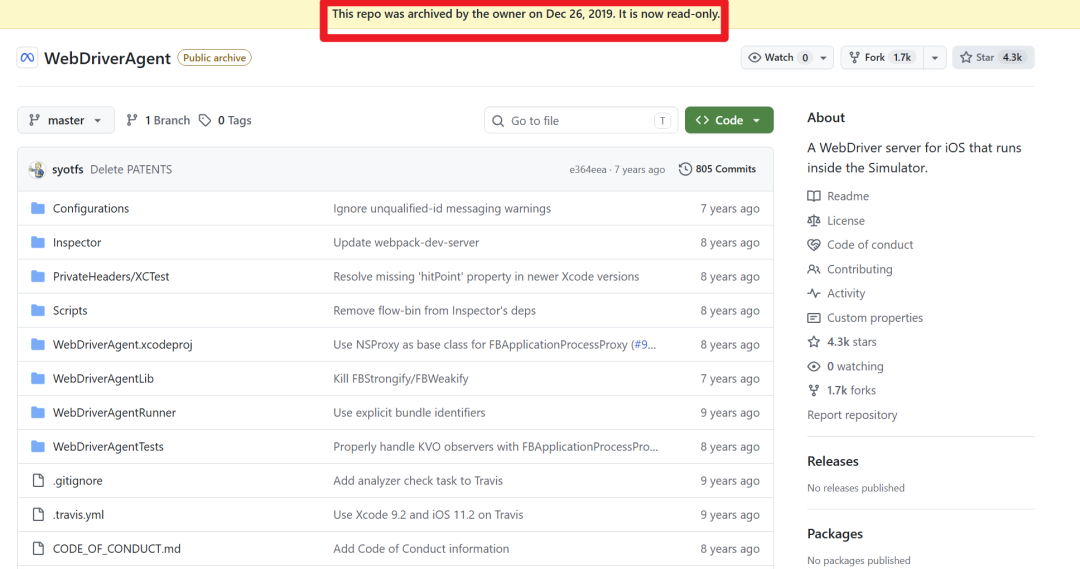Image resolution: width=1080 pixels, height=569 pixels.
Task: Open the master branch dropdown
Action: point(65,120)
